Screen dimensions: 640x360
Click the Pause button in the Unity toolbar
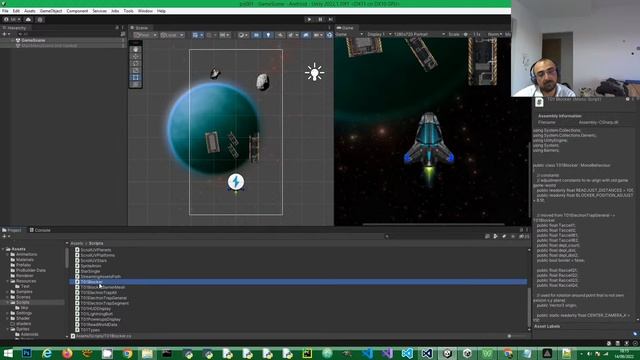point(320,19)
